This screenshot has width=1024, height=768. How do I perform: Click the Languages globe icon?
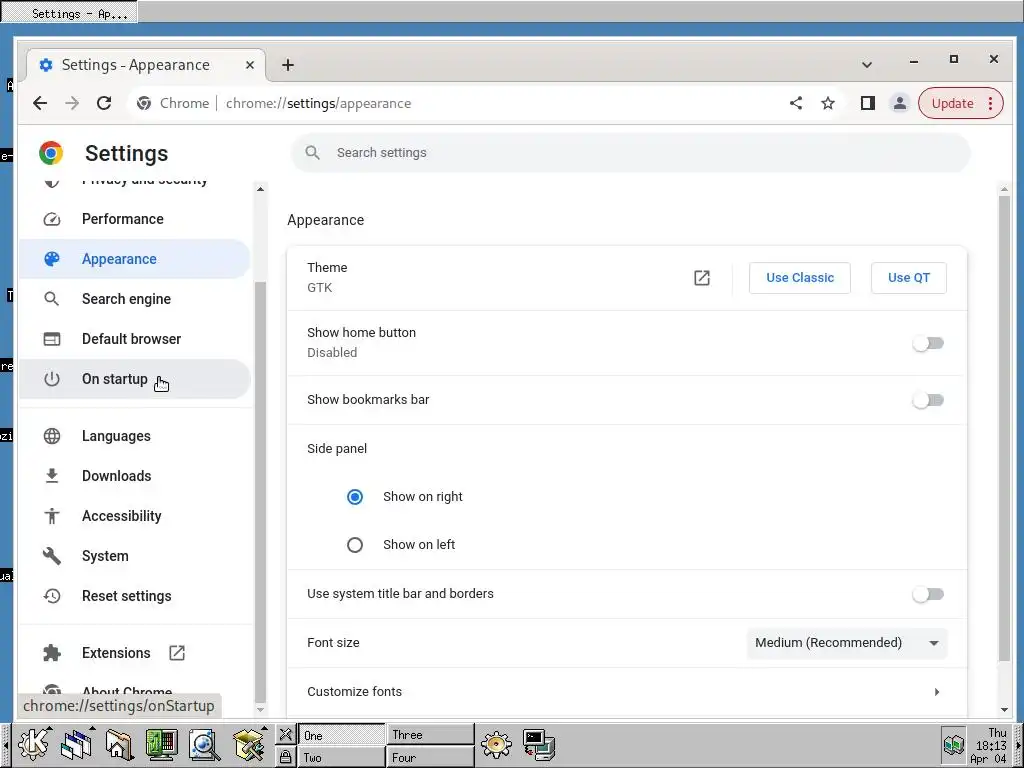point(52,436)
